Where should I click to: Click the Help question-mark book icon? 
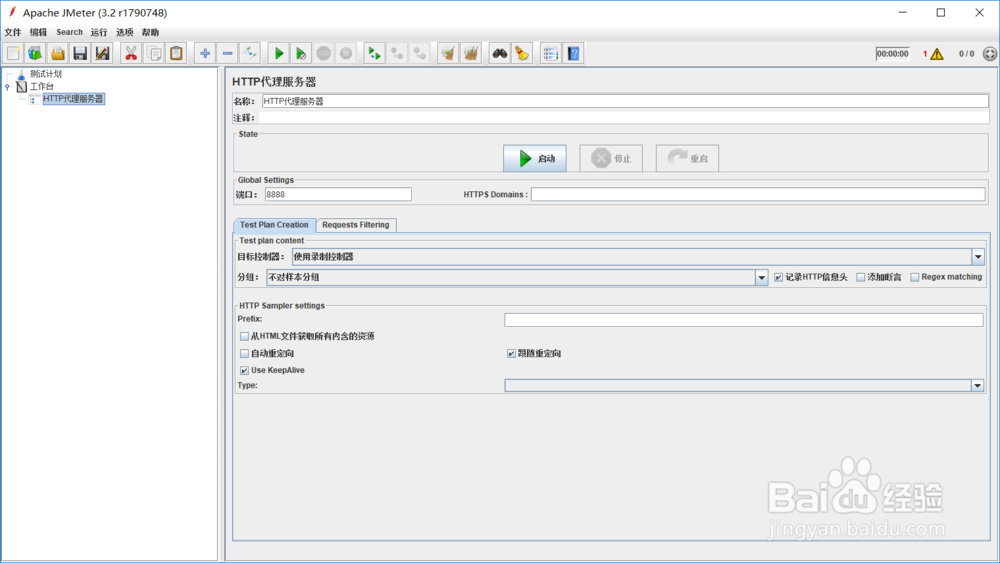pyautogui.click(x=573, y=54)
